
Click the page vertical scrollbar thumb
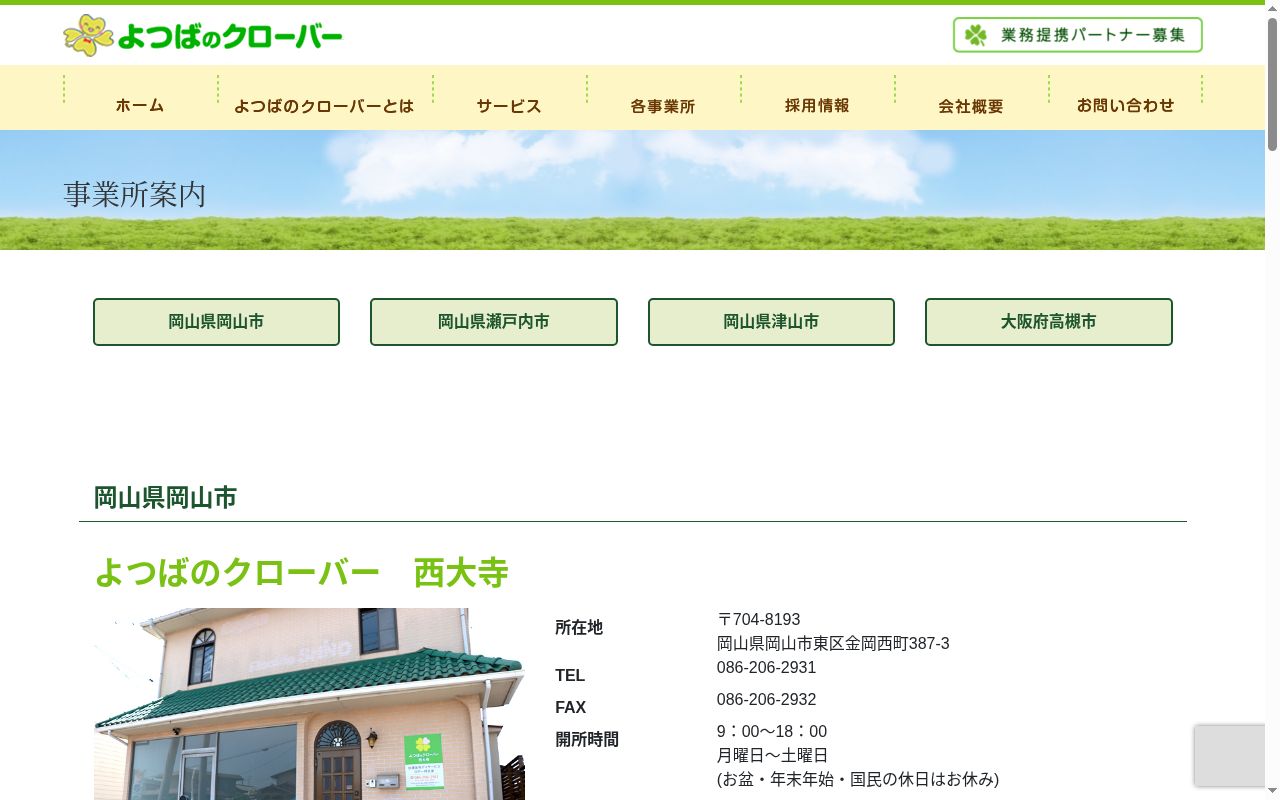click(1272, 85)
